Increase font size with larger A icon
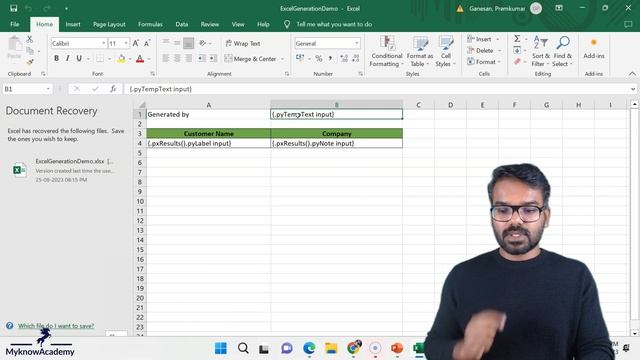Screen dimensions: 640x360 point(136,43)
